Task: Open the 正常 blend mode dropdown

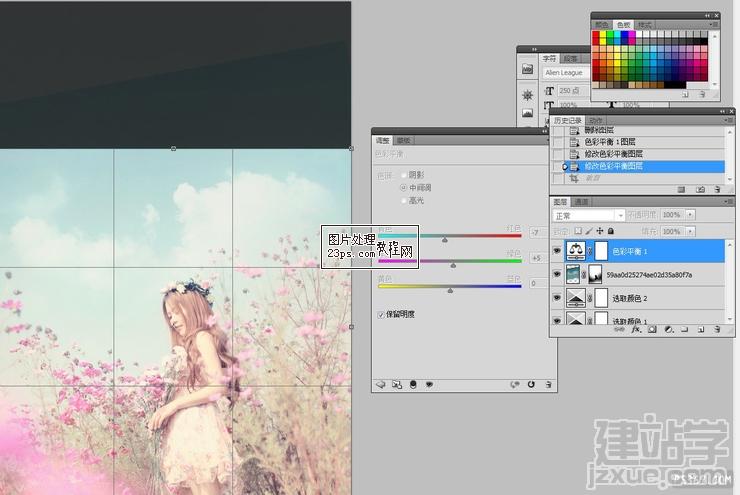Action: tap(589, 216)
